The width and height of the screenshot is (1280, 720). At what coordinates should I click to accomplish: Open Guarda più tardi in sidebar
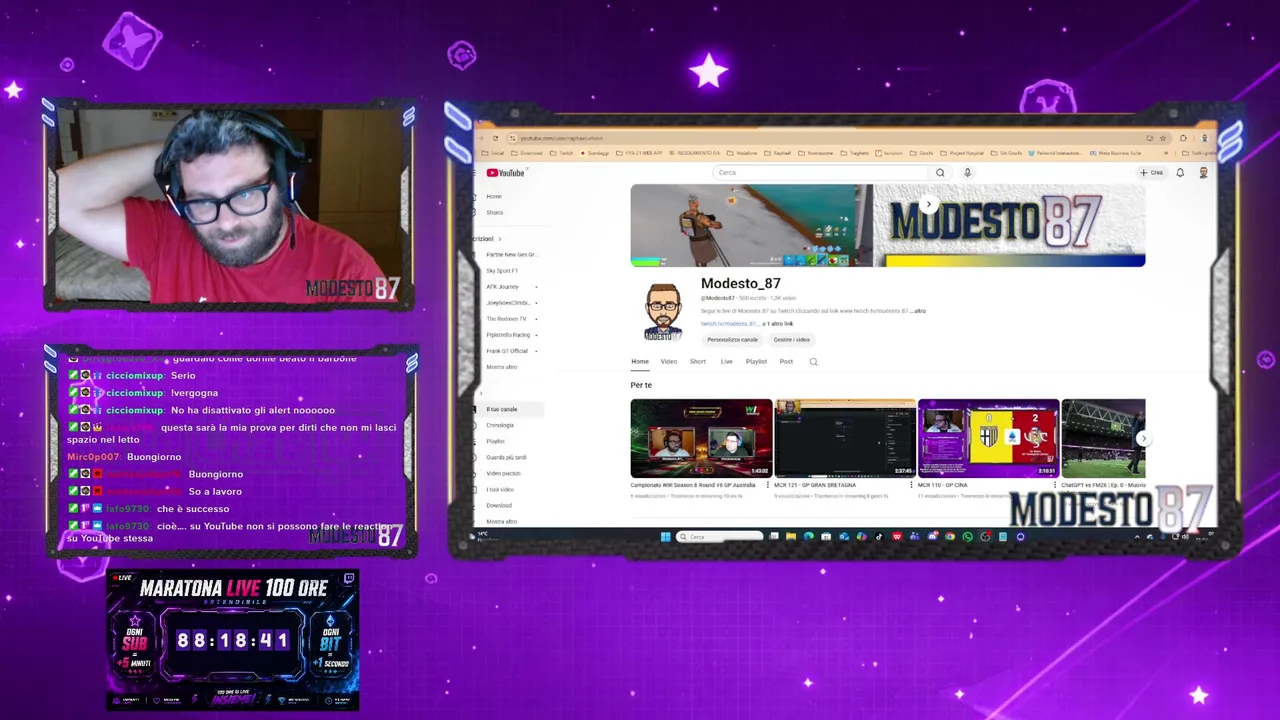506,458
